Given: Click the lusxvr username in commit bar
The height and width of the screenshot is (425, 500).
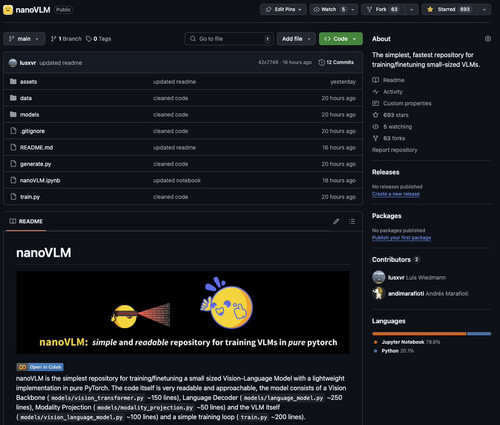Looking at the screenshot, I should click(28, 63).
